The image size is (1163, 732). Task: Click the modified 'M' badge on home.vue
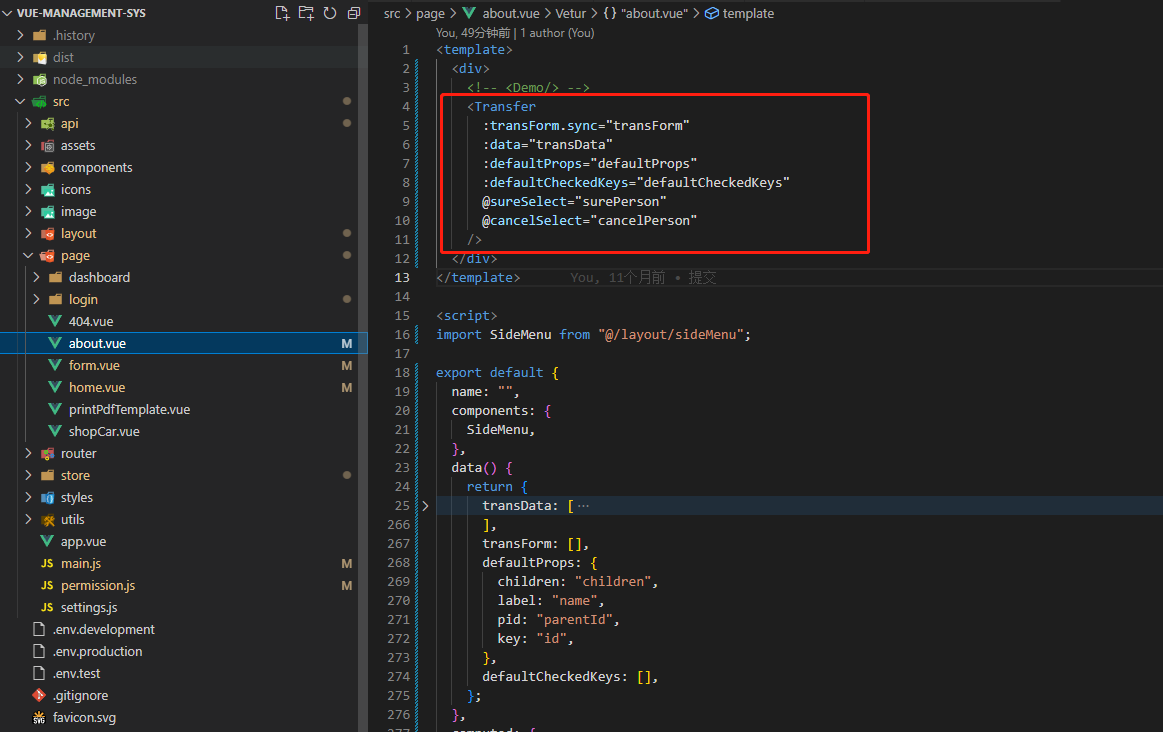[x=346, y=387]
